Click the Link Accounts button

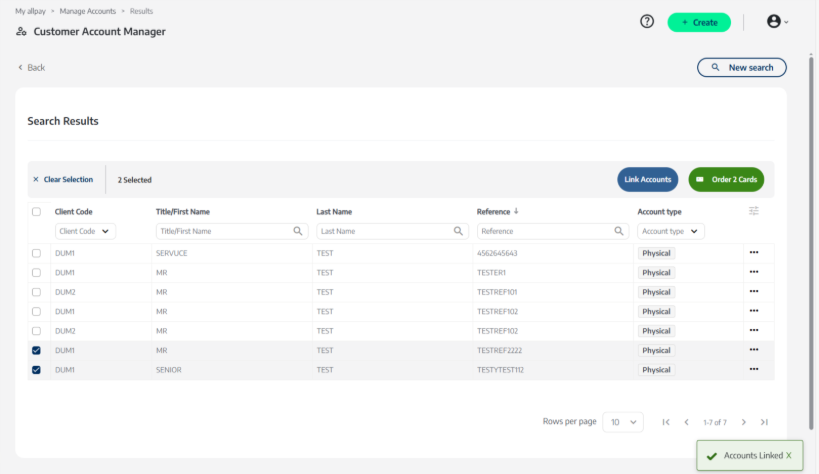tap(648, 179)
